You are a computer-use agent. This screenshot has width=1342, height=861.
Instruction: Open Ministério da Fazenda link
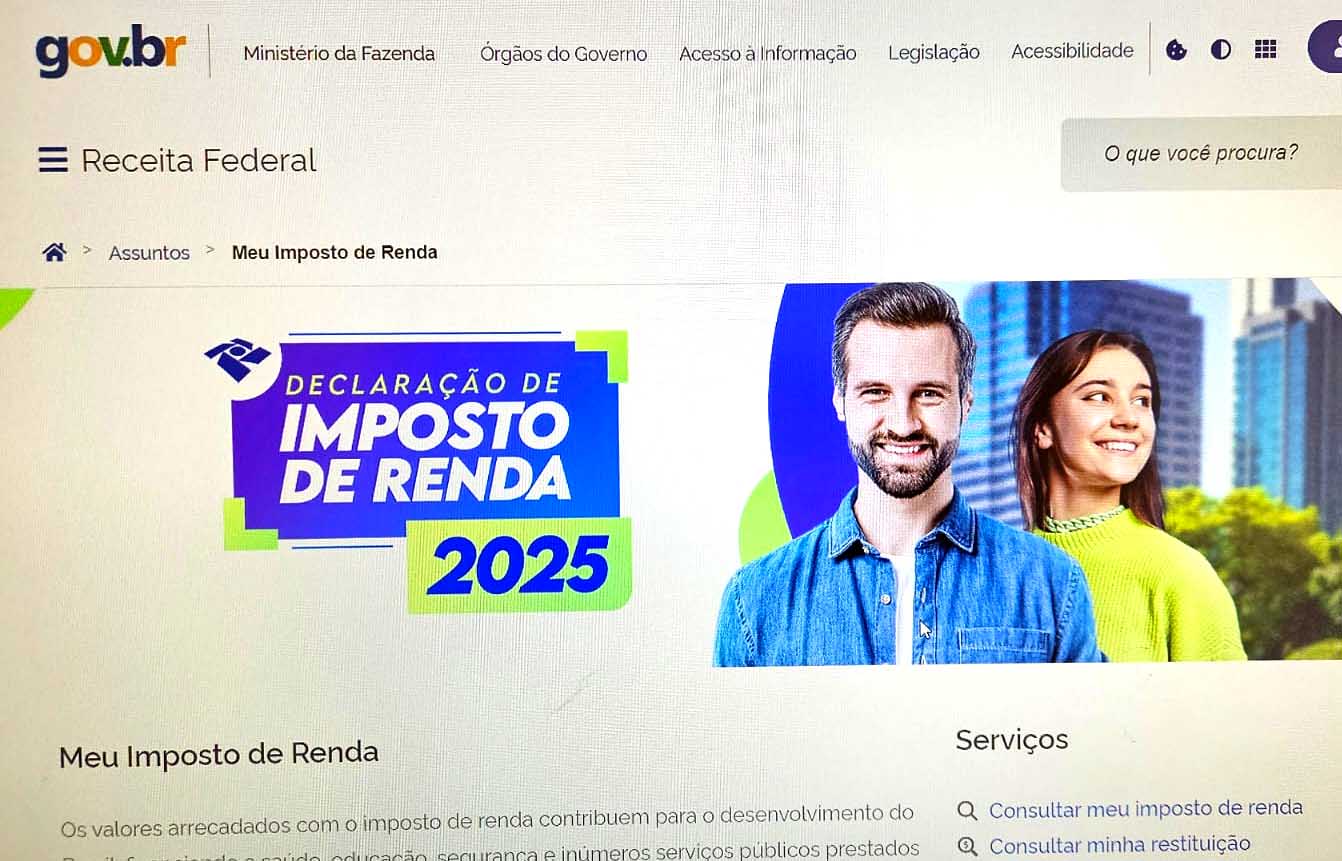coord(339,54)
